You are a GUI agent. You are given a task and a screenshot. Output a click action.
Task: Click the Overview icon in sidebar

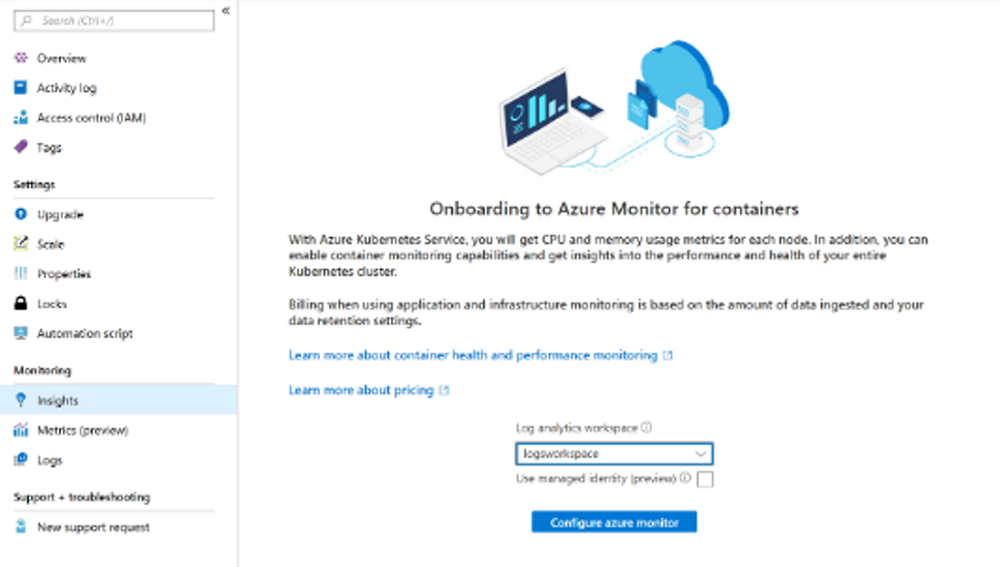20,58
